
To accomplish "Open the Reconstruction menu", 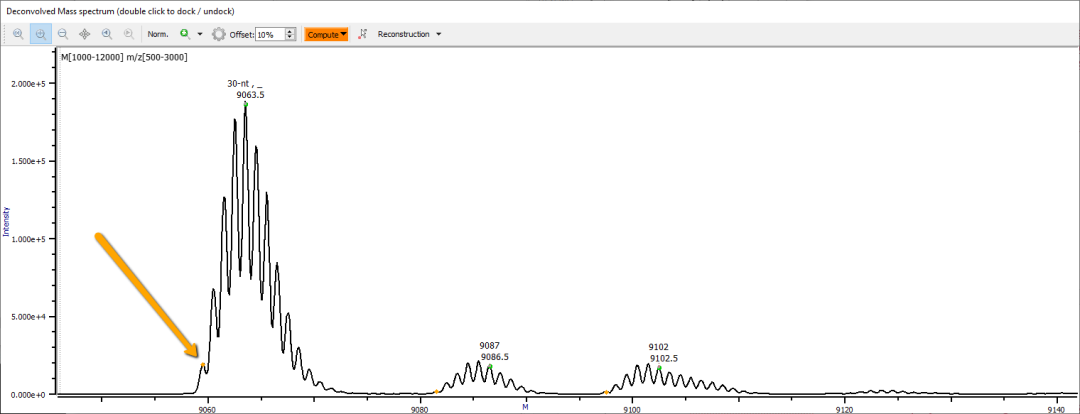I will coord(404,34).
